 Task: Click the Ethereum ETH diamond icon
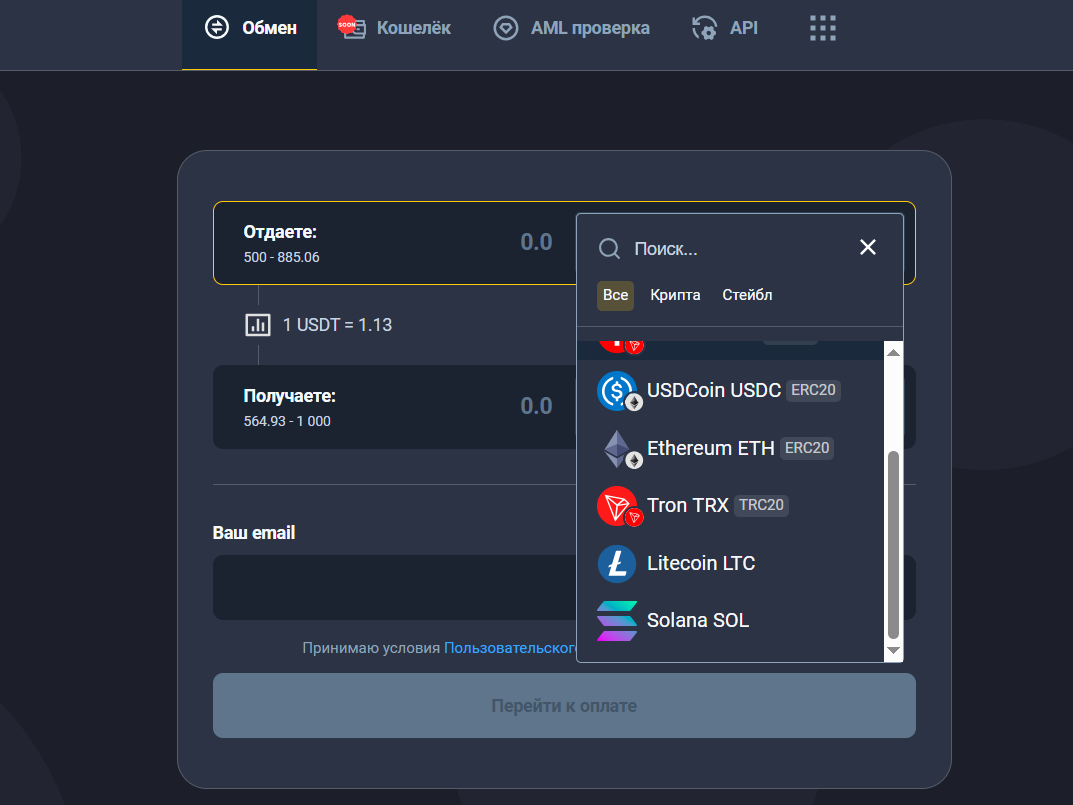pos(617,449)
